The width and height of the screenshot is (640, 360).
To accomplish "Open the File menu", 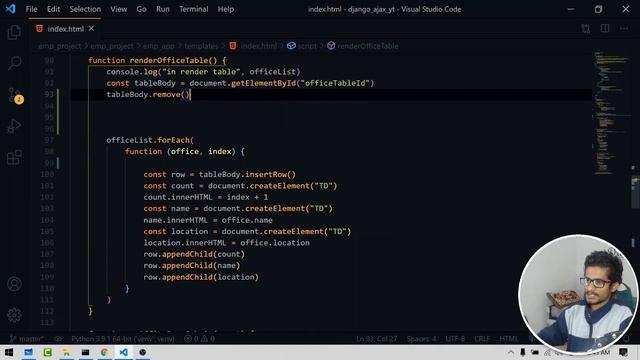I will coord(31,9).
